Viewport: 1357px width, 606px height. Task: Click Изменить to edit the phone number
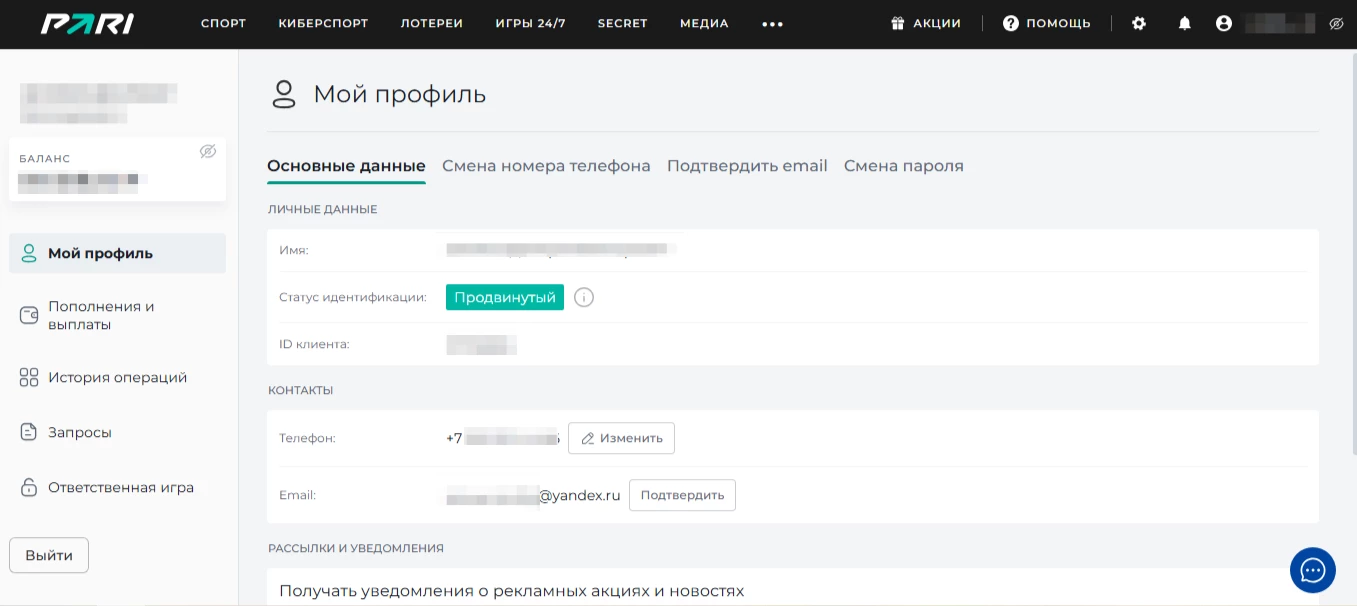point(621,438)
